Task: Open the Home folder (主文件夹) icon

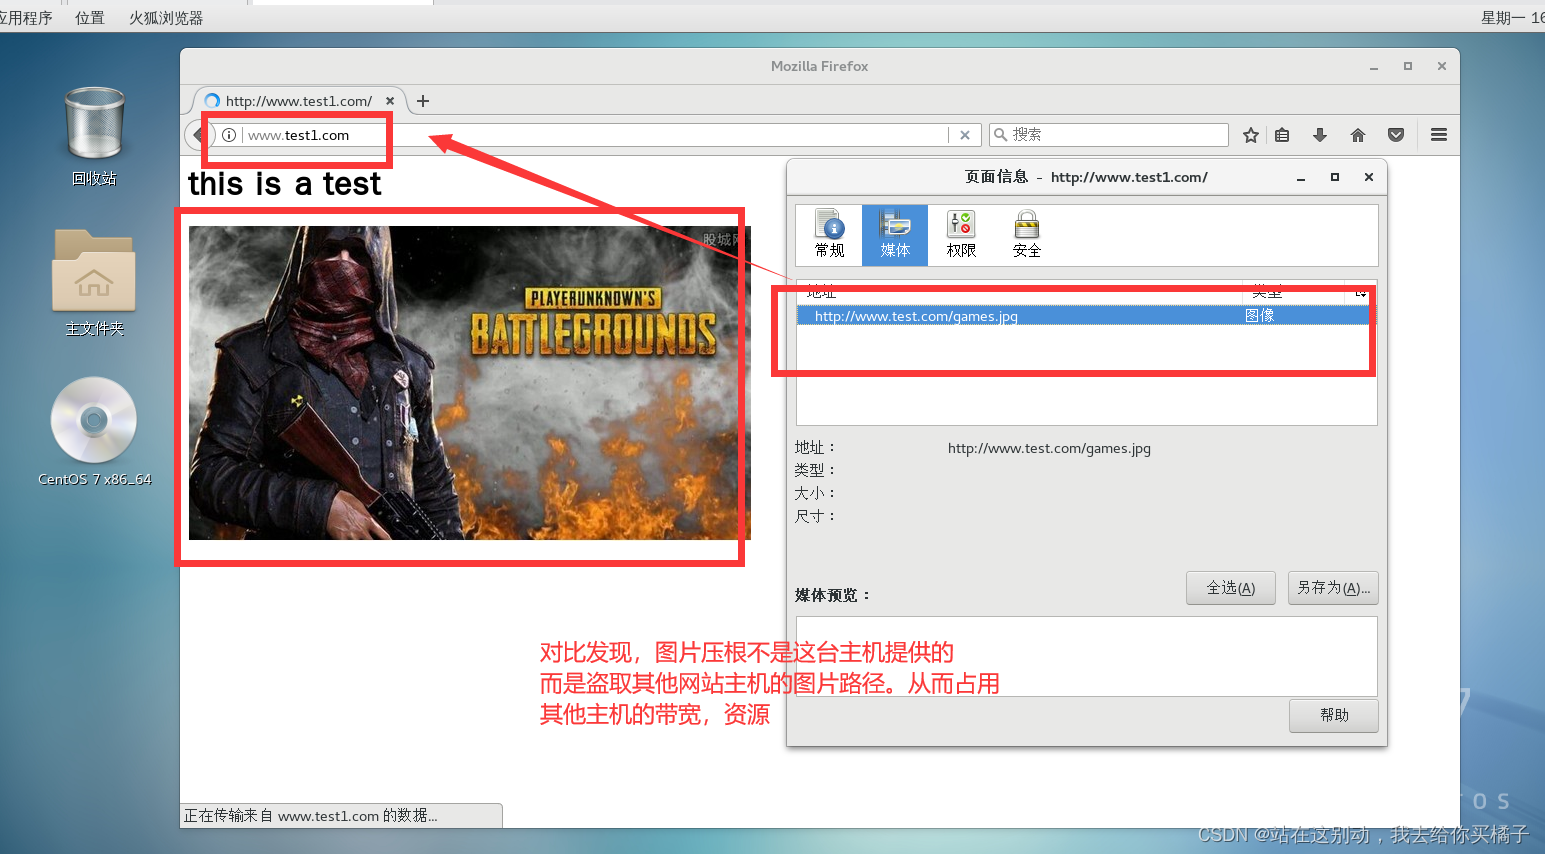Action: click(94, 283)
